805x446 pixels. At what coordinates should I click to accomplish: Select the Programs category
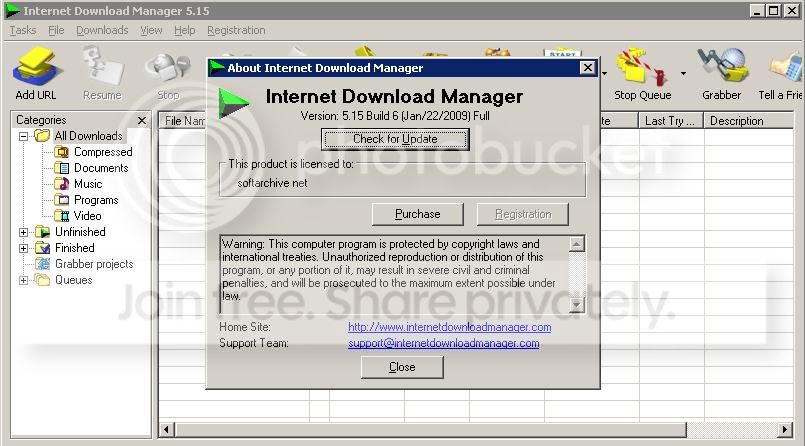click(x=96, y=200)
